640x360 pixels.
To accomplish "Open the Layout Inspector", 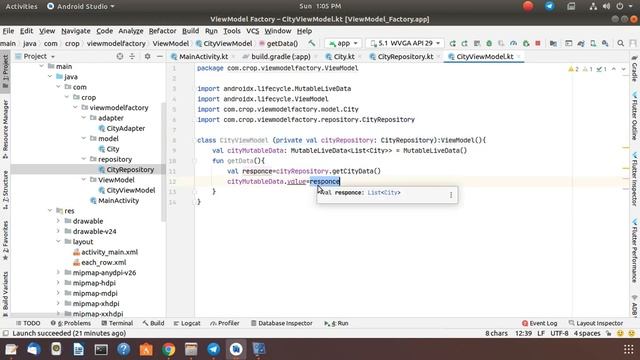I will click(596, 323).
